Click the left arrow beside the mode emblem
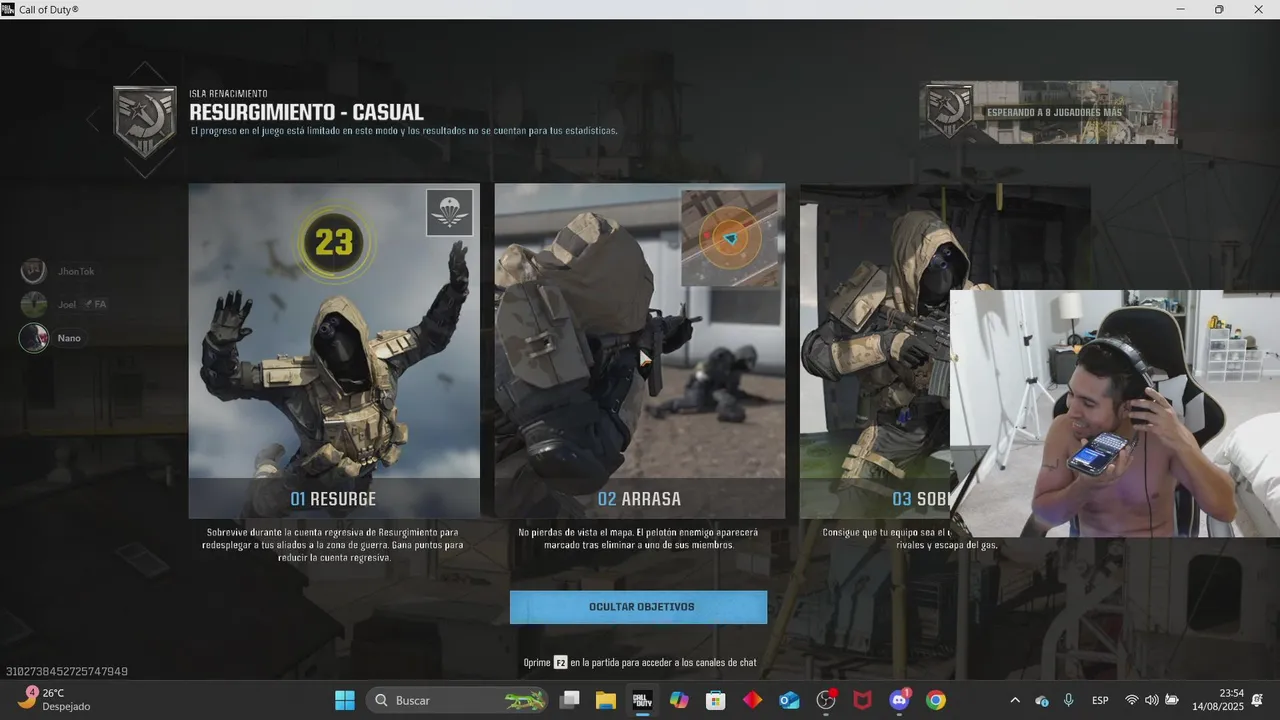The image size is (1280, 720). tap(92, 121)
